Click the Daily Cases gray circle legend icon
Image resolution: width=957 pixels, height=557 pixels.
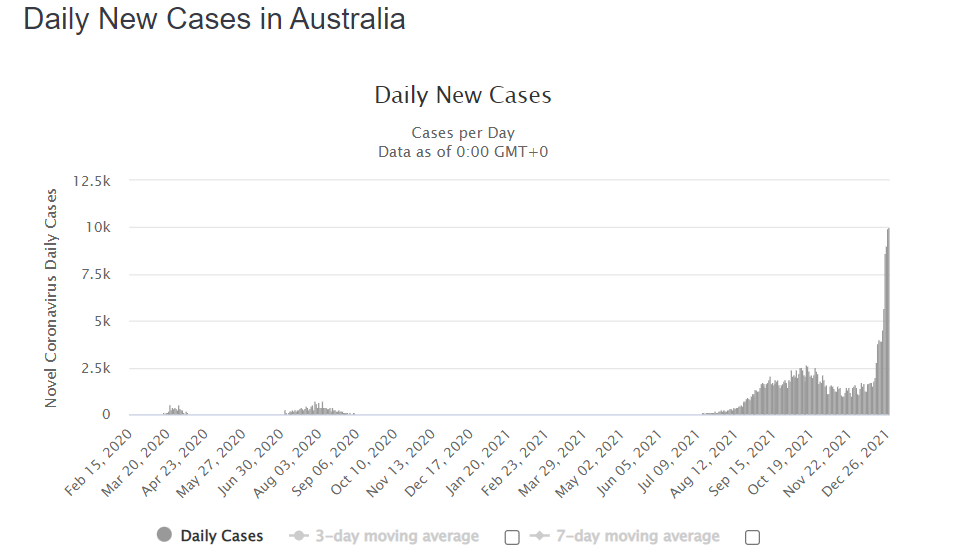pyautogui.click(x=164, y=535)
